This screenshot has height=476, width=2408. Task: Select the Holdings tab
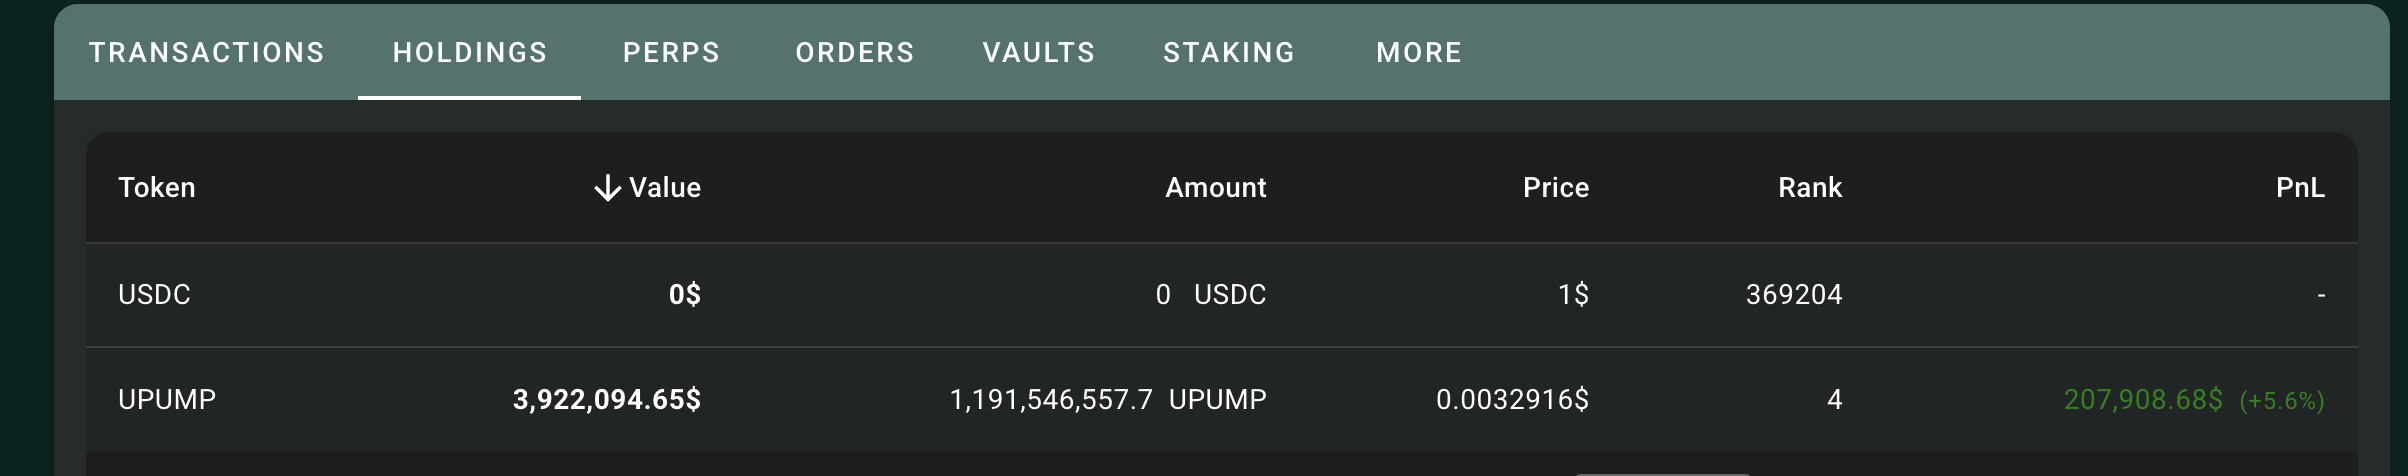tap(470, 52)
